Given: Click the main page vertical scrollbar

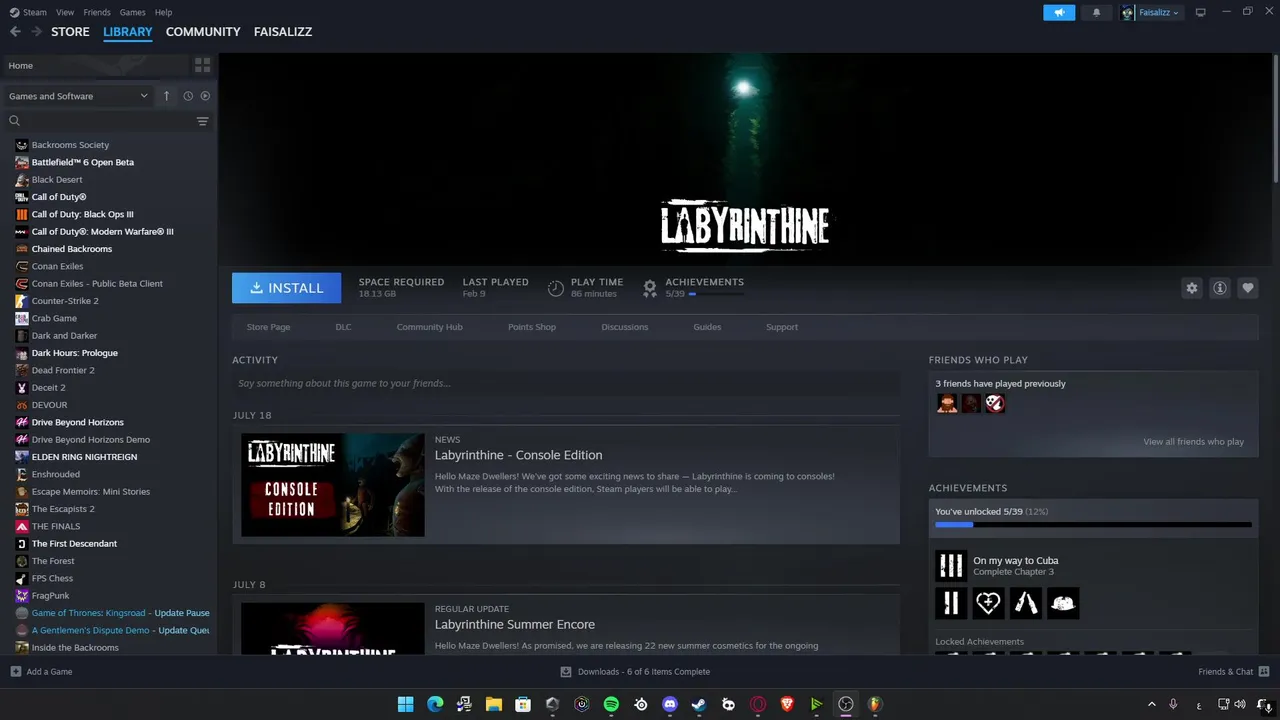Looking at the screenshot, I should (x=1275, y=118).
